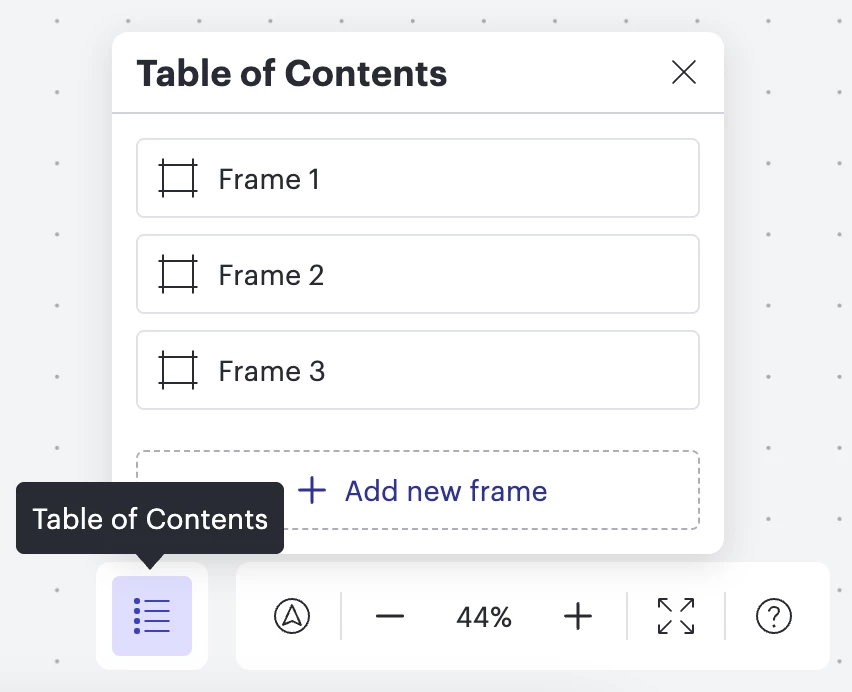This screenshot has height=692, width=852.
Task: Click the fullscreen expand arrows icon
Action: (676, 616)
